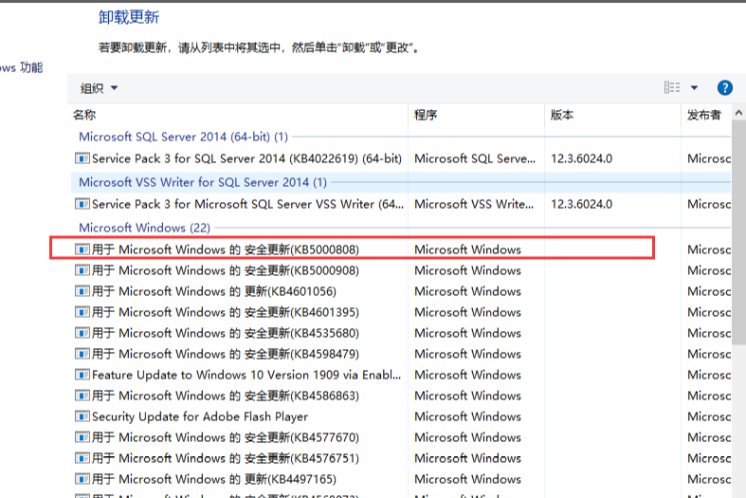Click the icon beside the KB4497165 update

point(82,478)
